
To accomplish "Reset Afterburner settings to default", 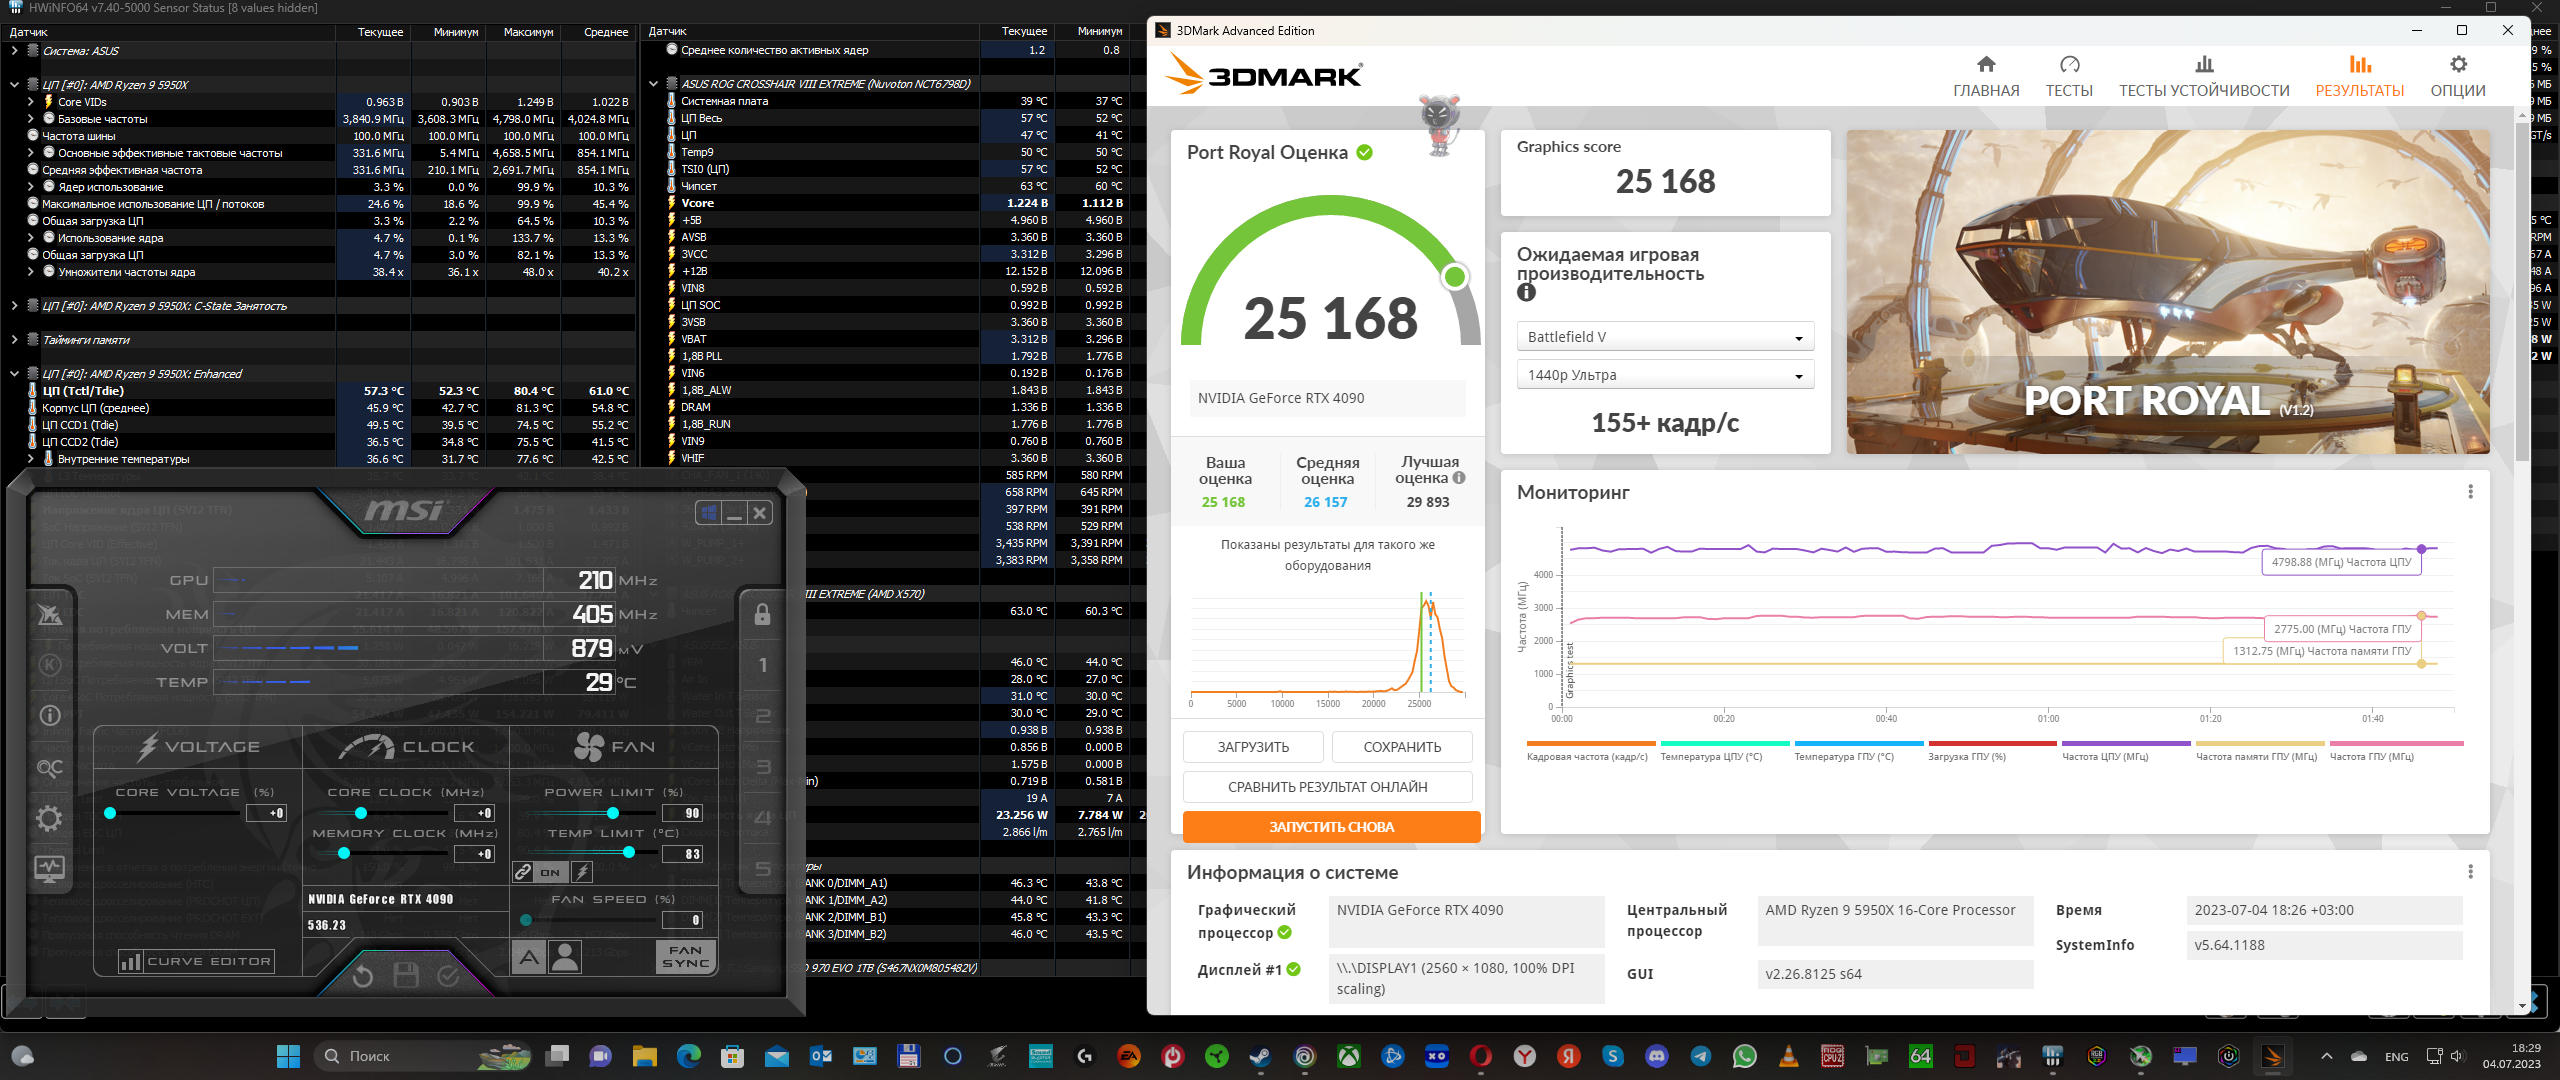I will coord(363,975).
